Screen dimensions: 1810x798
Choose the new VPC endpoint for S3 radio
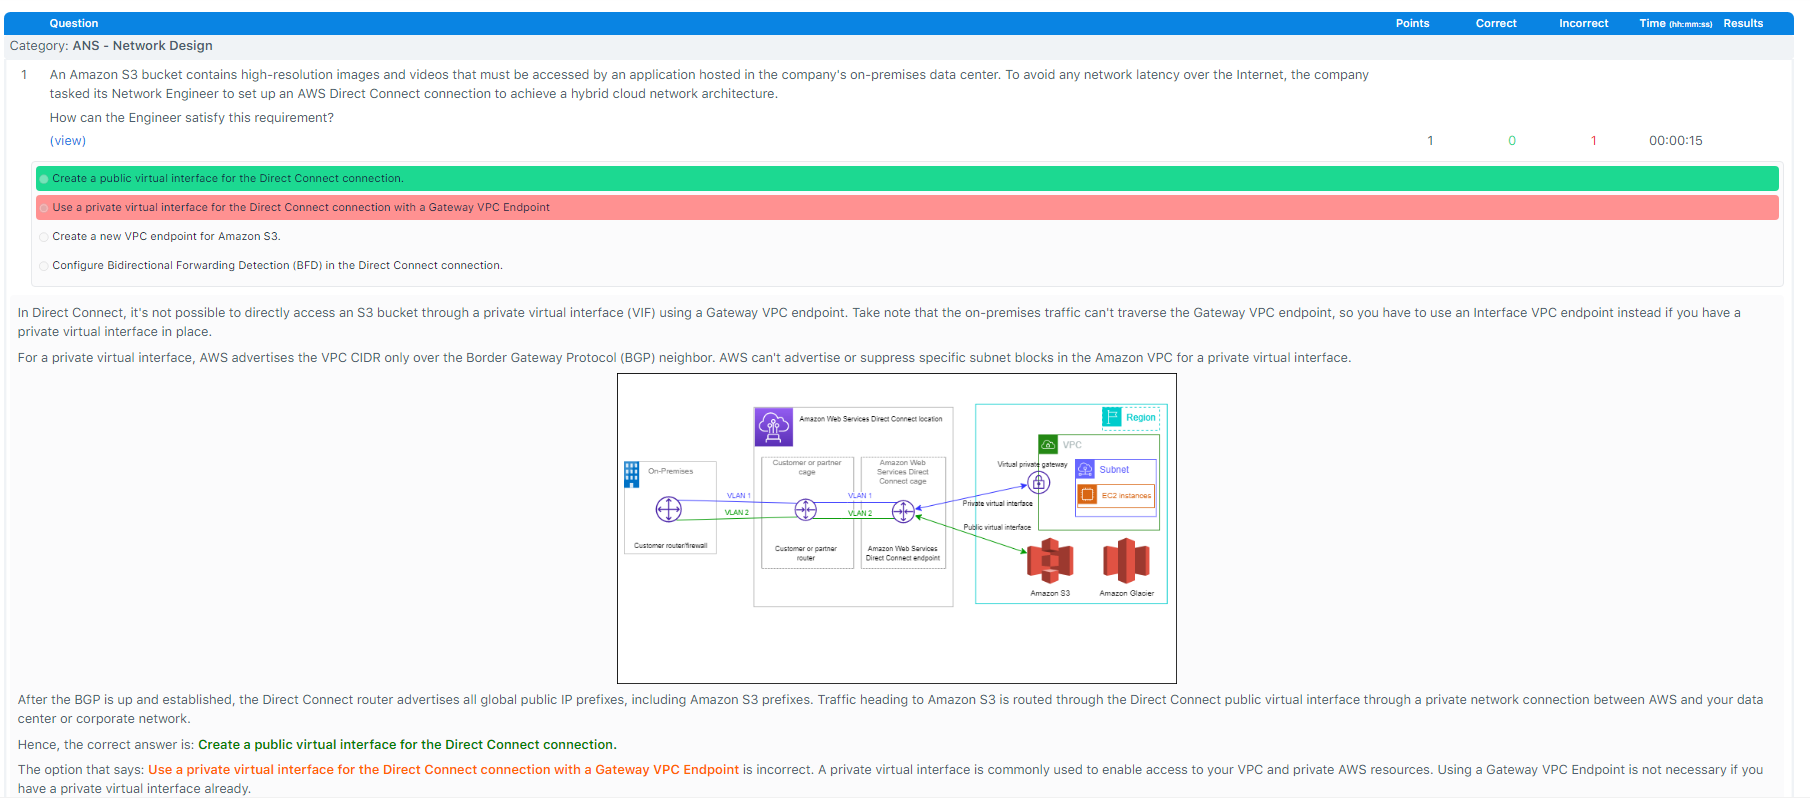tap(44, 237)
